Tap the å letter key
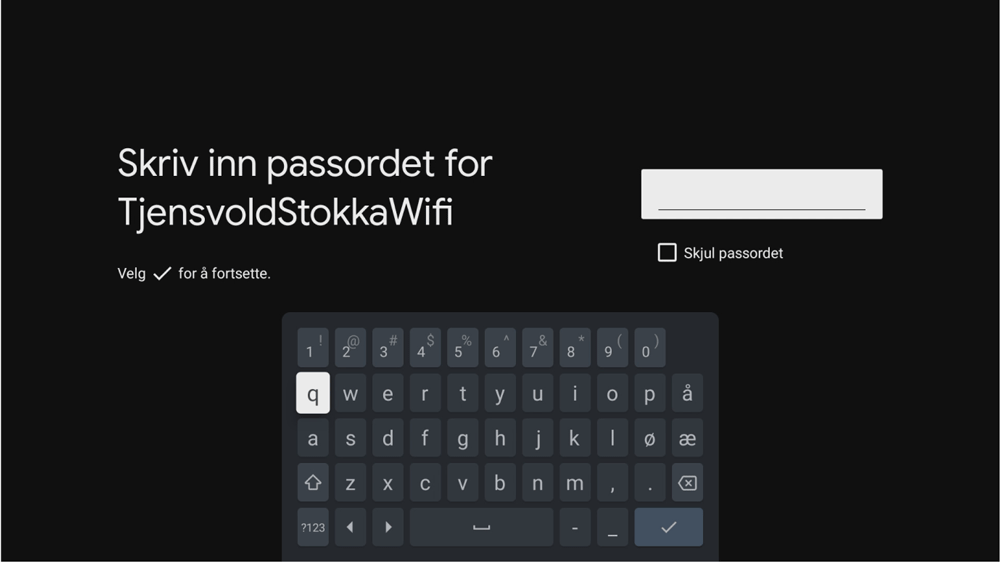This screenshot has width=1000, height=562. coord(688,393)
